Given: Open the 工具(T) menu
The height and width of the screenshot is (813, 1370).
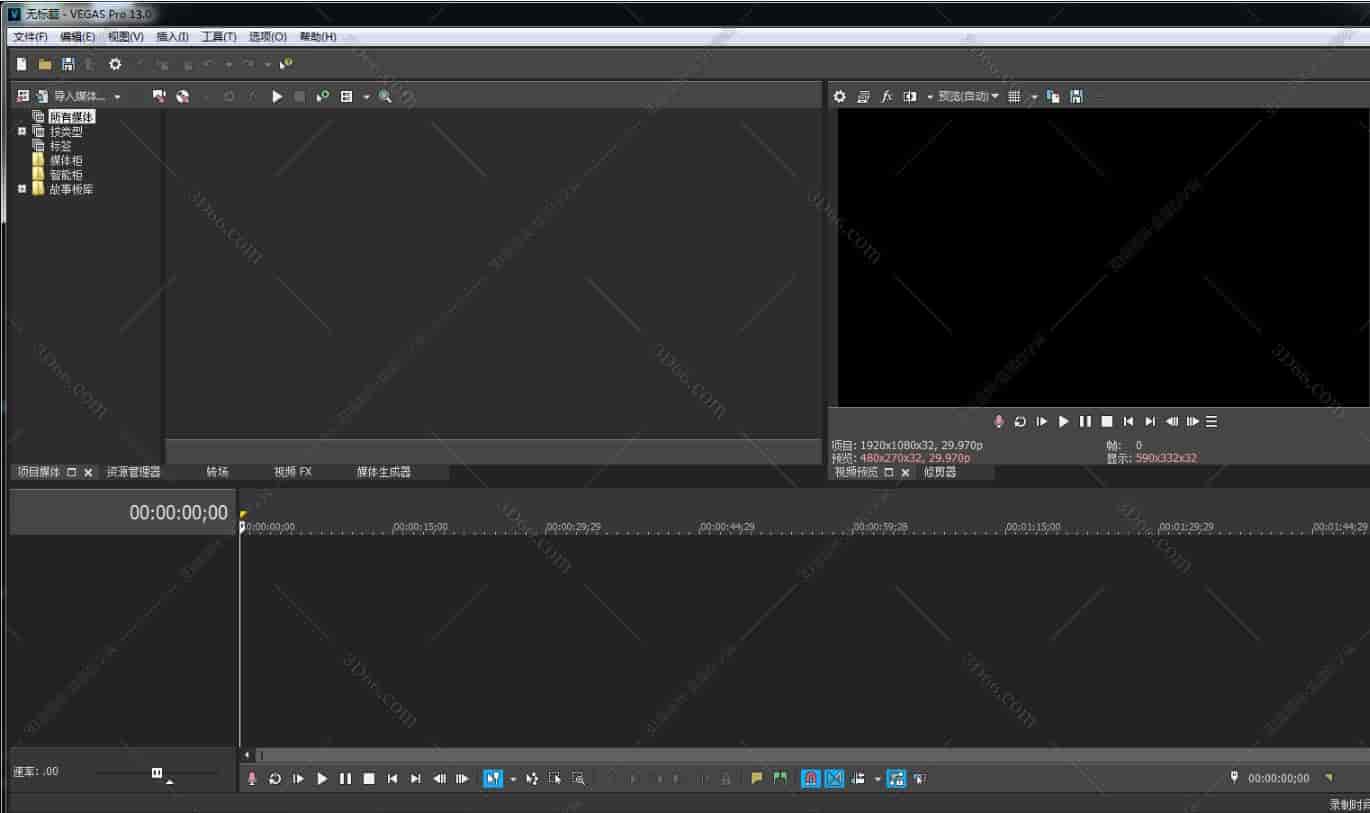Looking at the screenshot, I should click(x=218, y=37).
